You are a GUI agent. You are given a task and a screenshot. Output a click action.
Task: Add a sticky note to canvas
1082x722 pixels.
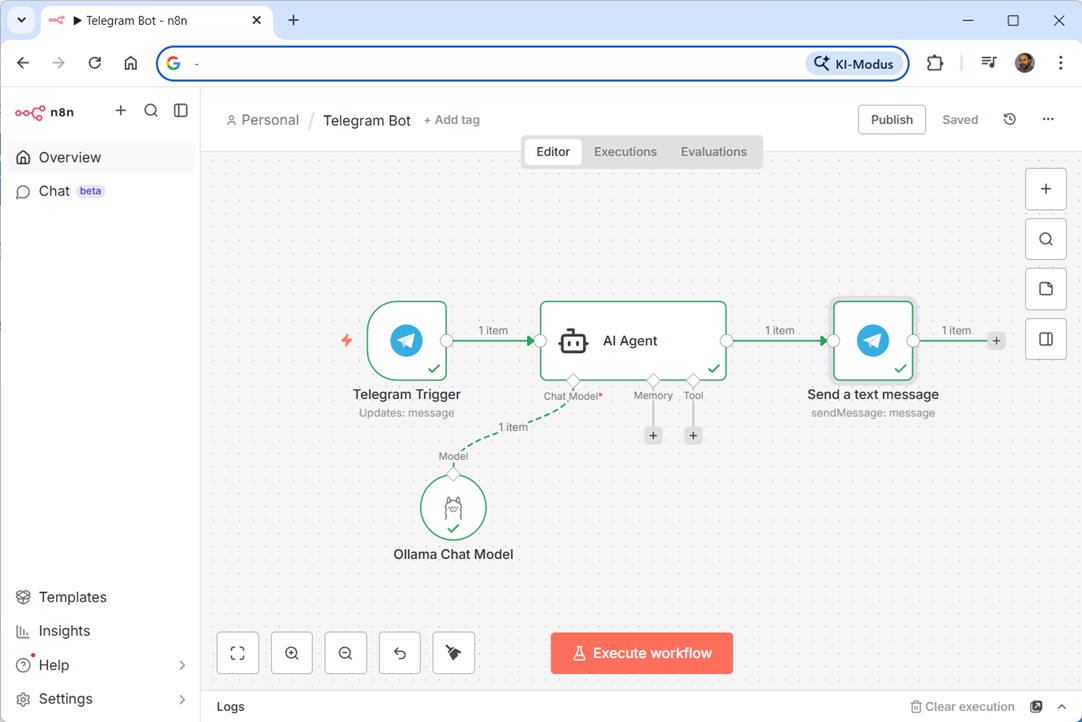[x=1046, y=289]
